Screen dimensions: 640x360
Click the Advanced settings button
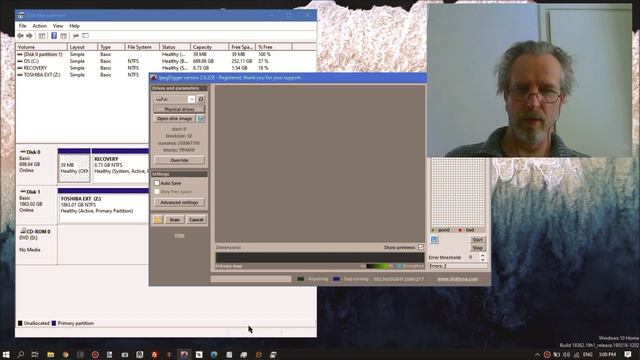pyautogui.click(x=179, y=202)
